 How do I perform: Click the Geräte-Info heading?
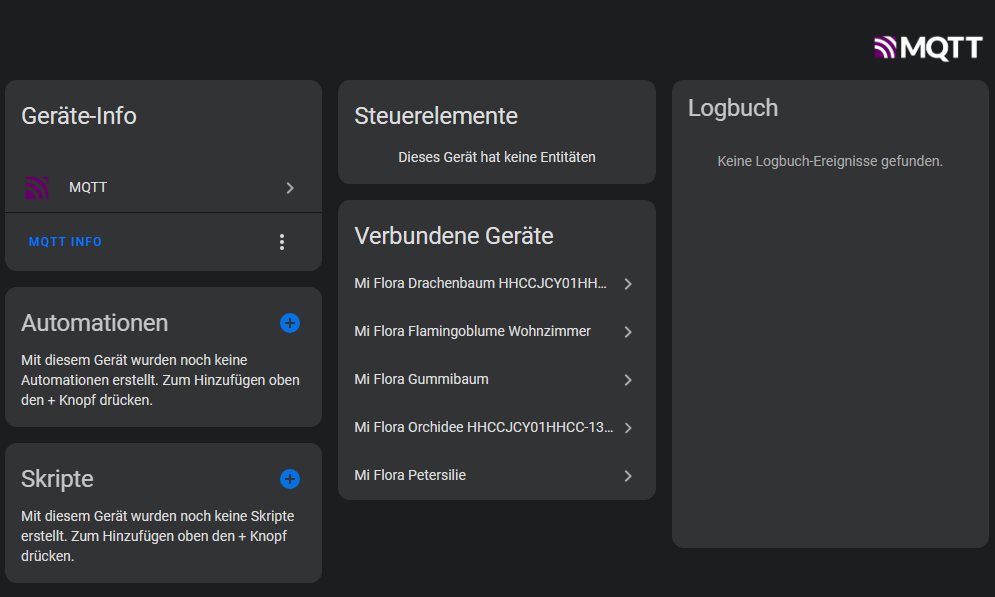(x=79, y=116)
